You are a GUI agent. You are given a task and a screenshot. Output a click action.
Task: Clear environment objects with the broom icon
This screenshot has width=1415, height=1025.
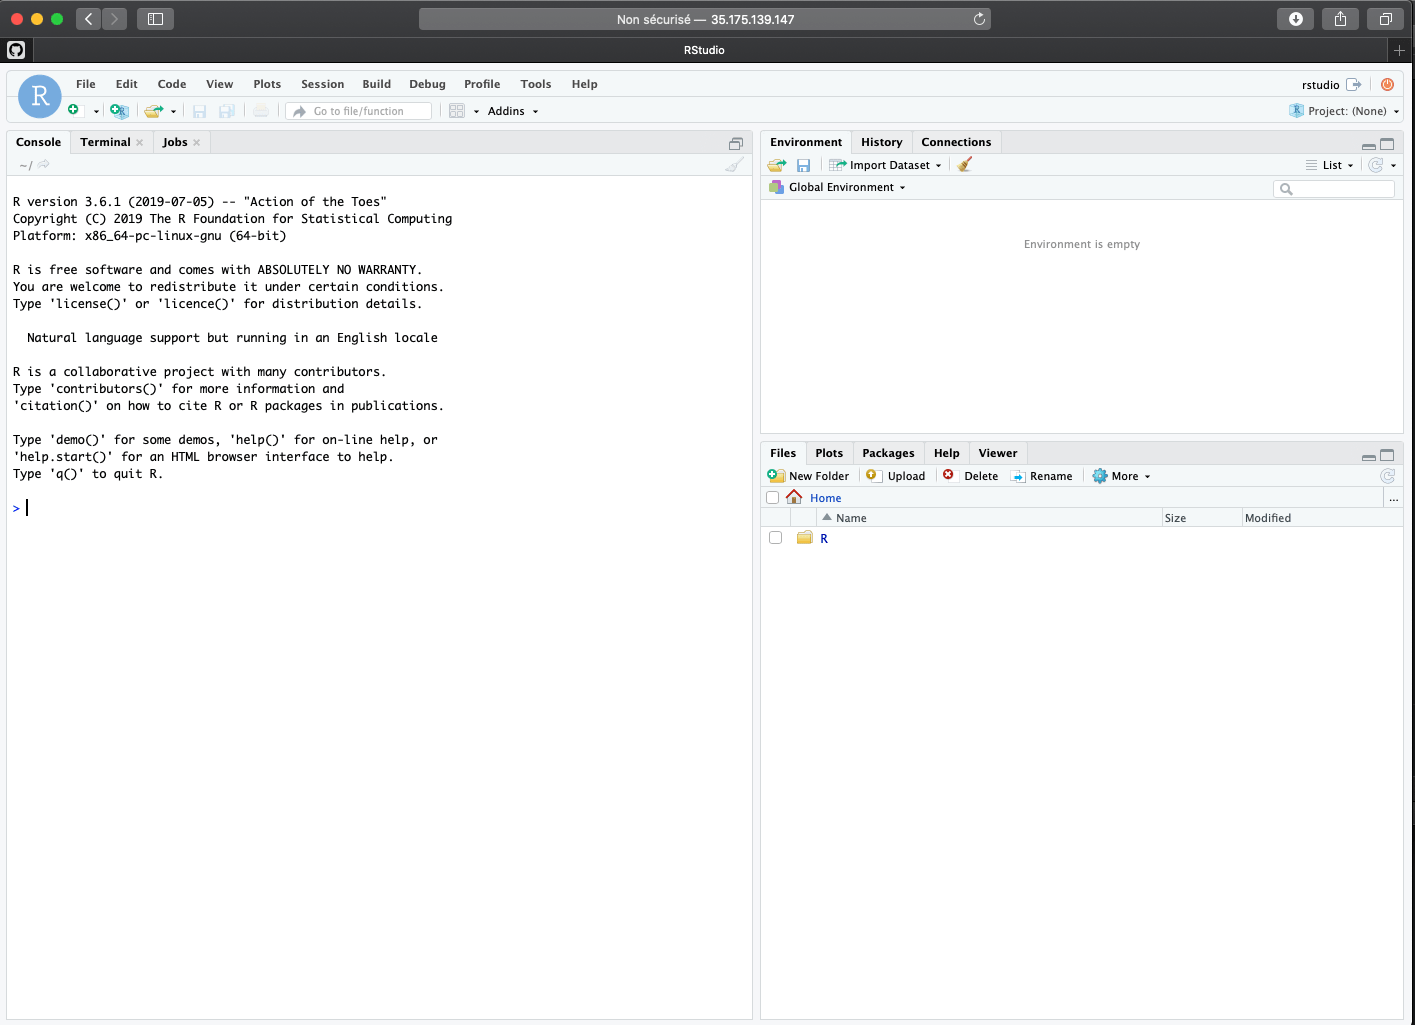pyautogui.click(x=965, y=165)
